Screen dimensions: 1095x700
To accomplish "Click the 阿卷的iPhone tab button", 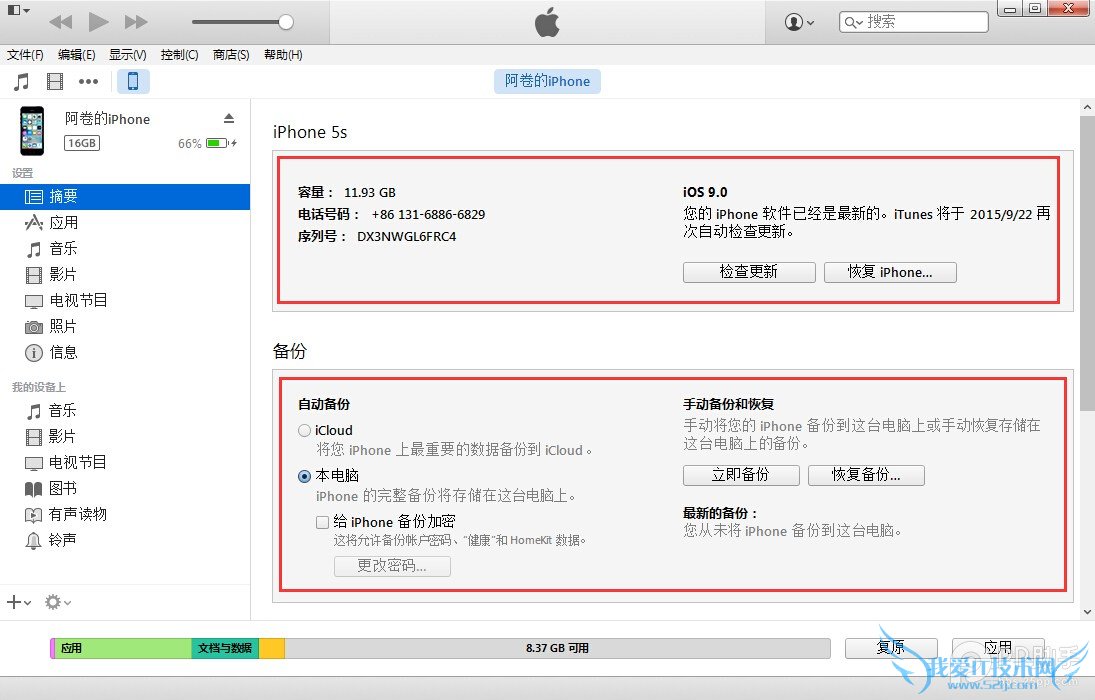I will click(548, 81).
